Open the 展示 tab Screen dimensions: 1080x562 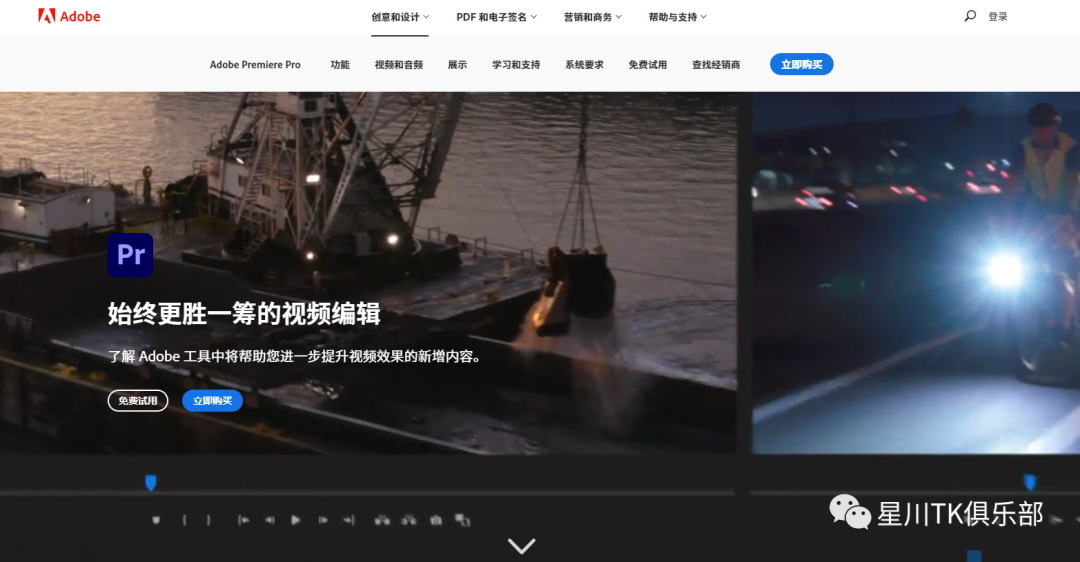457,65
